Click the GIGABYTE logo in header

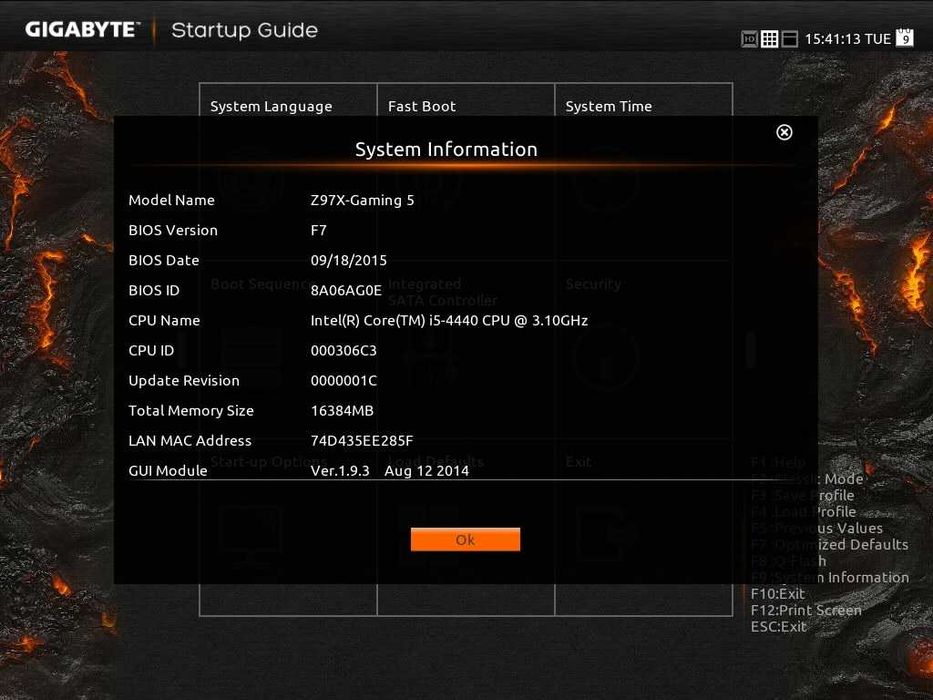pos(82,30)
